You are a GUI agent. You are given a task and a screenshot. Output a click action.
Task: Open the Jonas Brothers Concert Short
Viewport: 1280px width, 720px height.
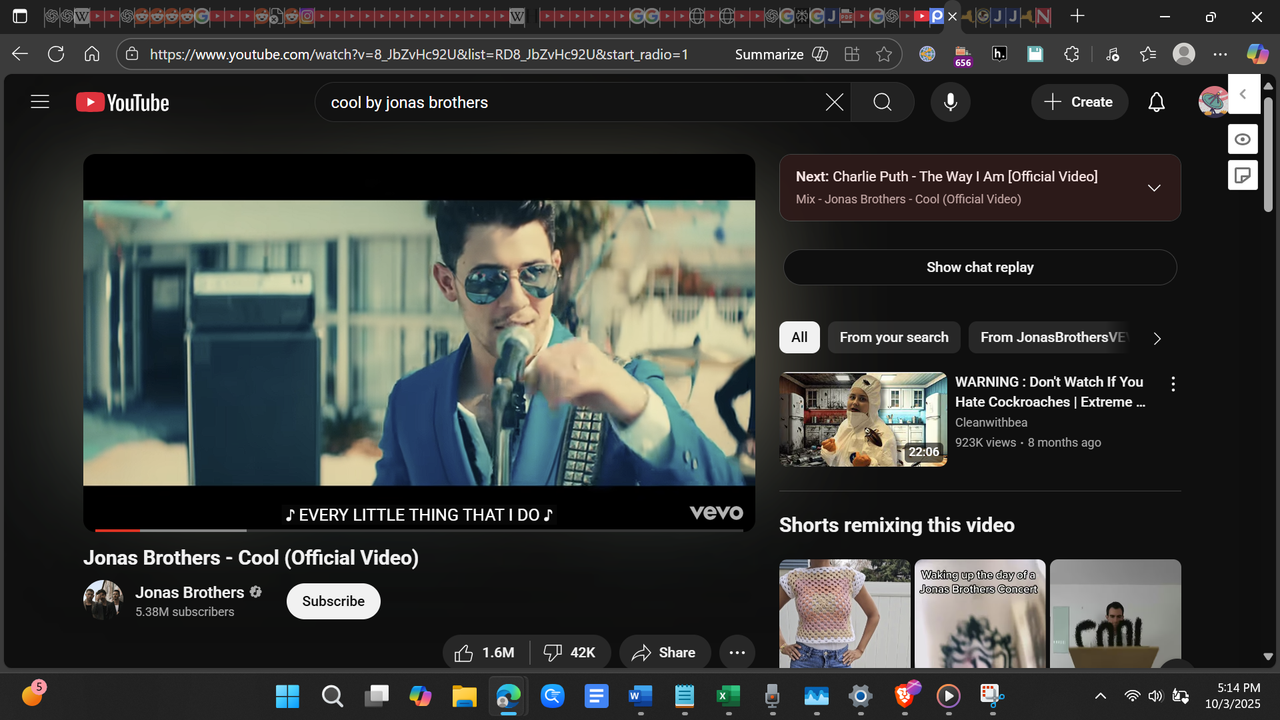pos(980,613)
